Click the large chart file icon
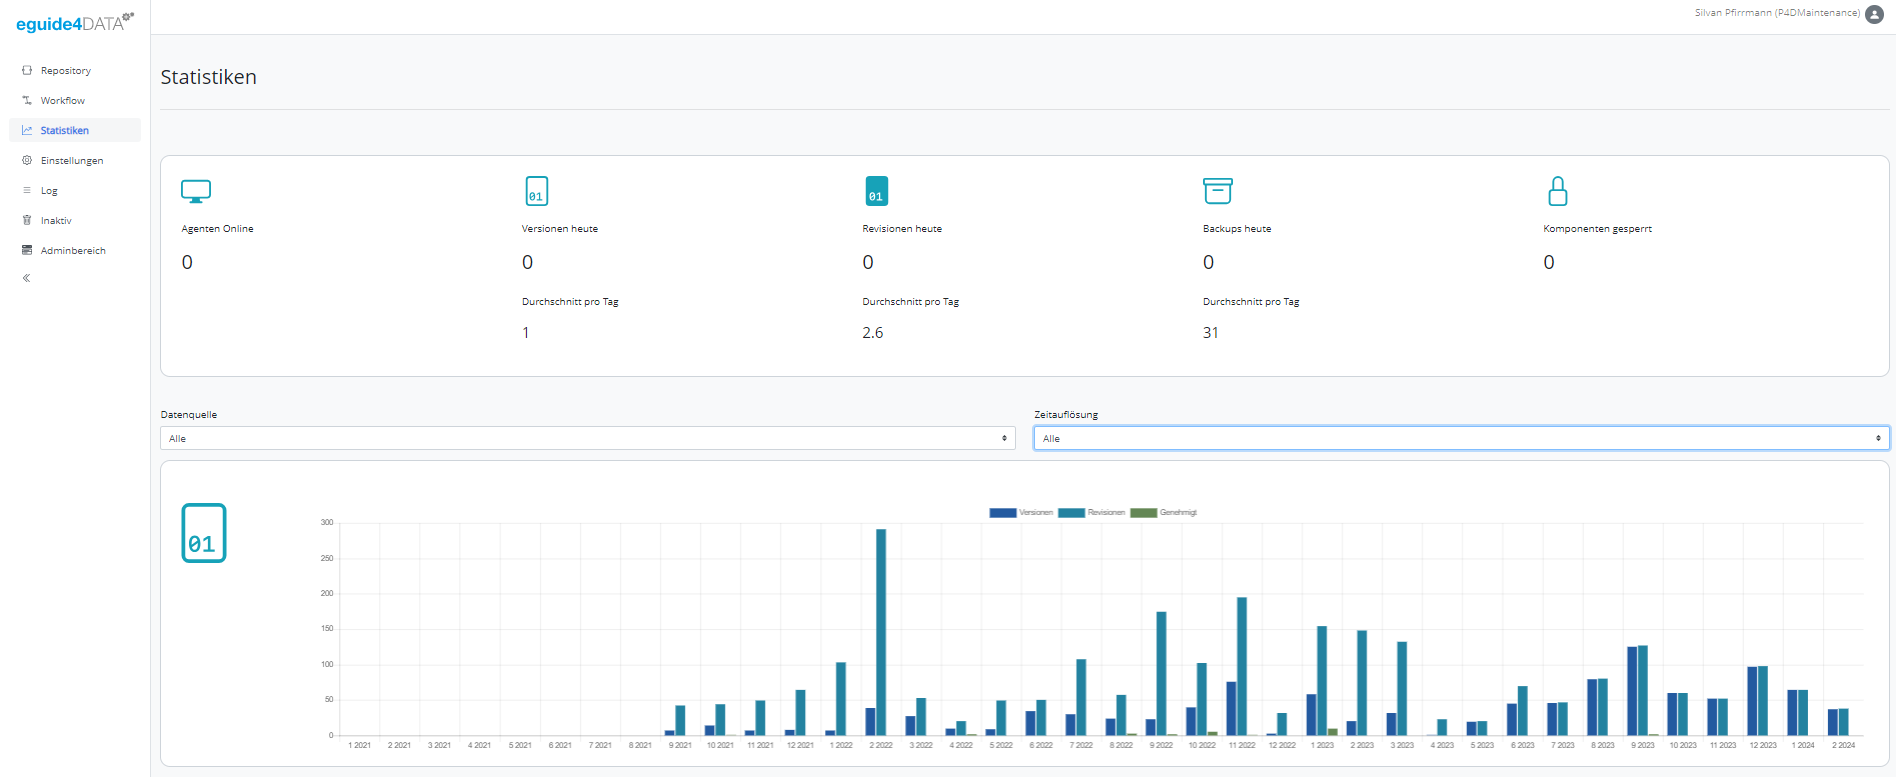 click(x=204, y=533)
